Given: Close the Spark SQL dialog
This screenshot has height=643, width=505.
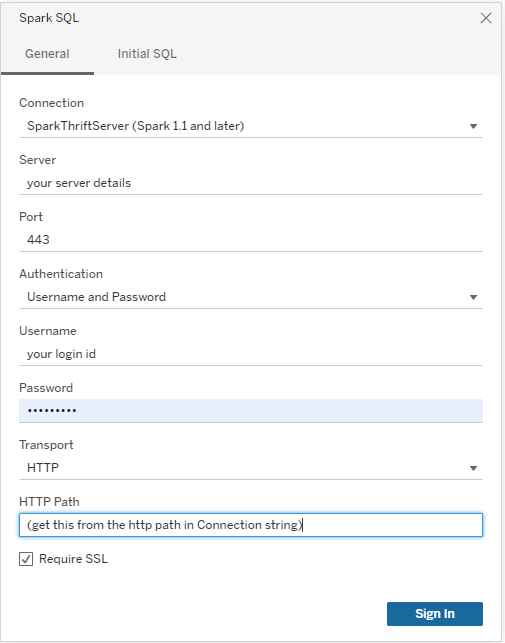Looking at the screenshot, I should (x=486, y=18).
